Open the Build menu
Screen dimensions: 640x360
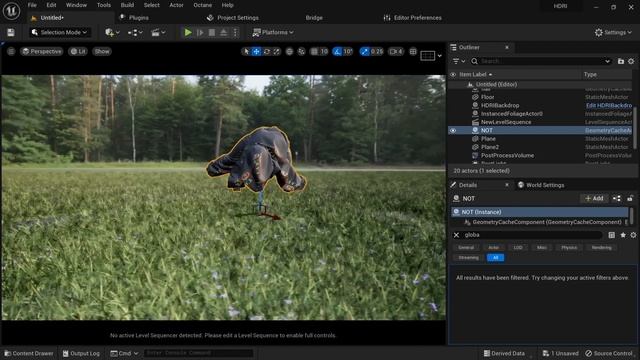(x=127, y=5)
